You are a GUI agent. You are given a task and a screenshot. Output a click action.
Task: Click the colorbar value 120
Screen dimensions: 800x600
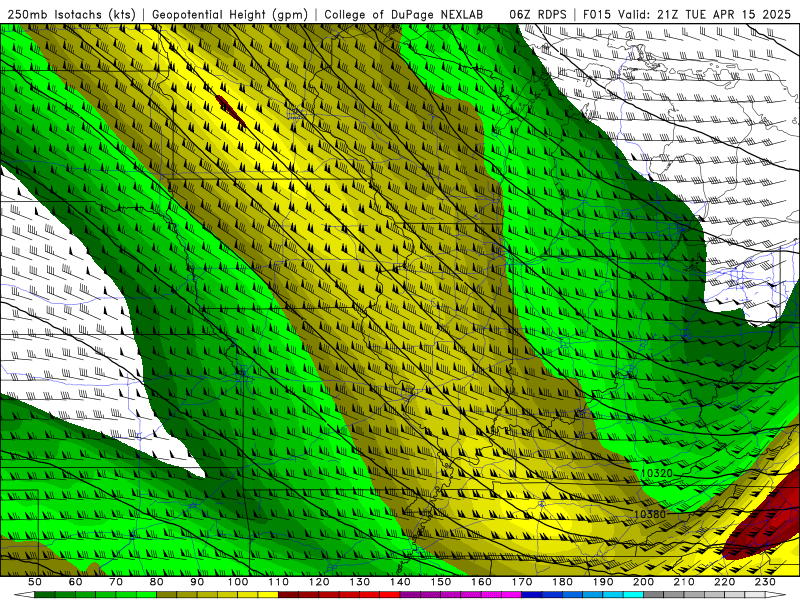coord(319,582)
